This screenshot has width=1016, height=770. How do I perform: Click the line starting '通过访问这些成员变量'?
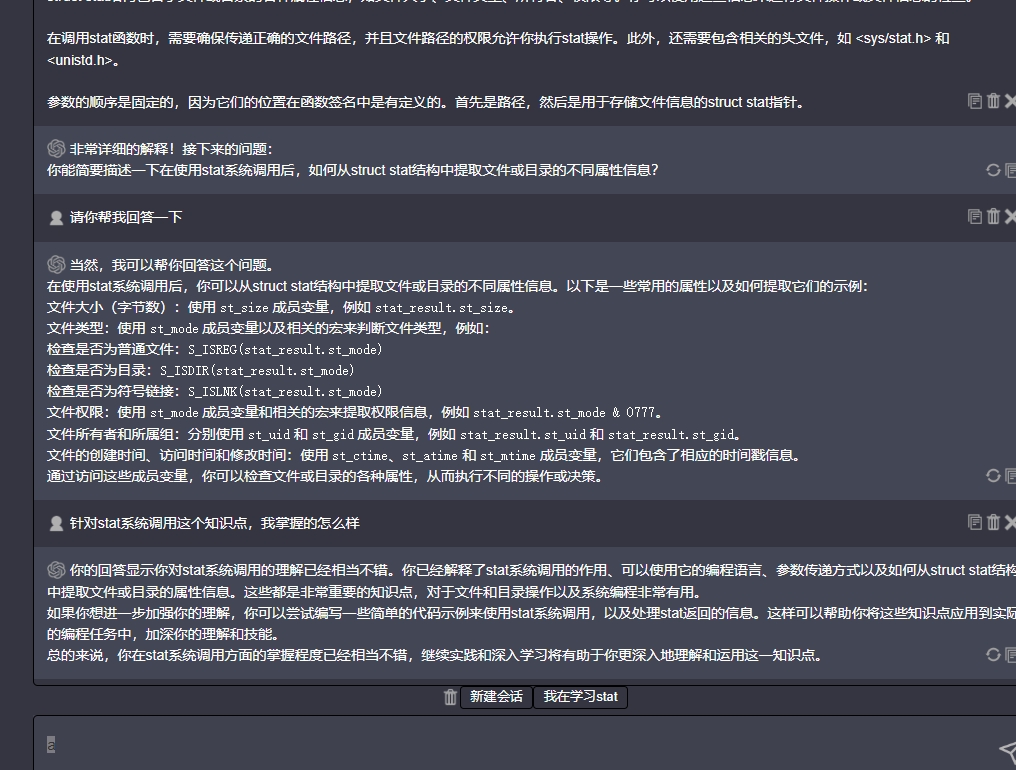325,476
